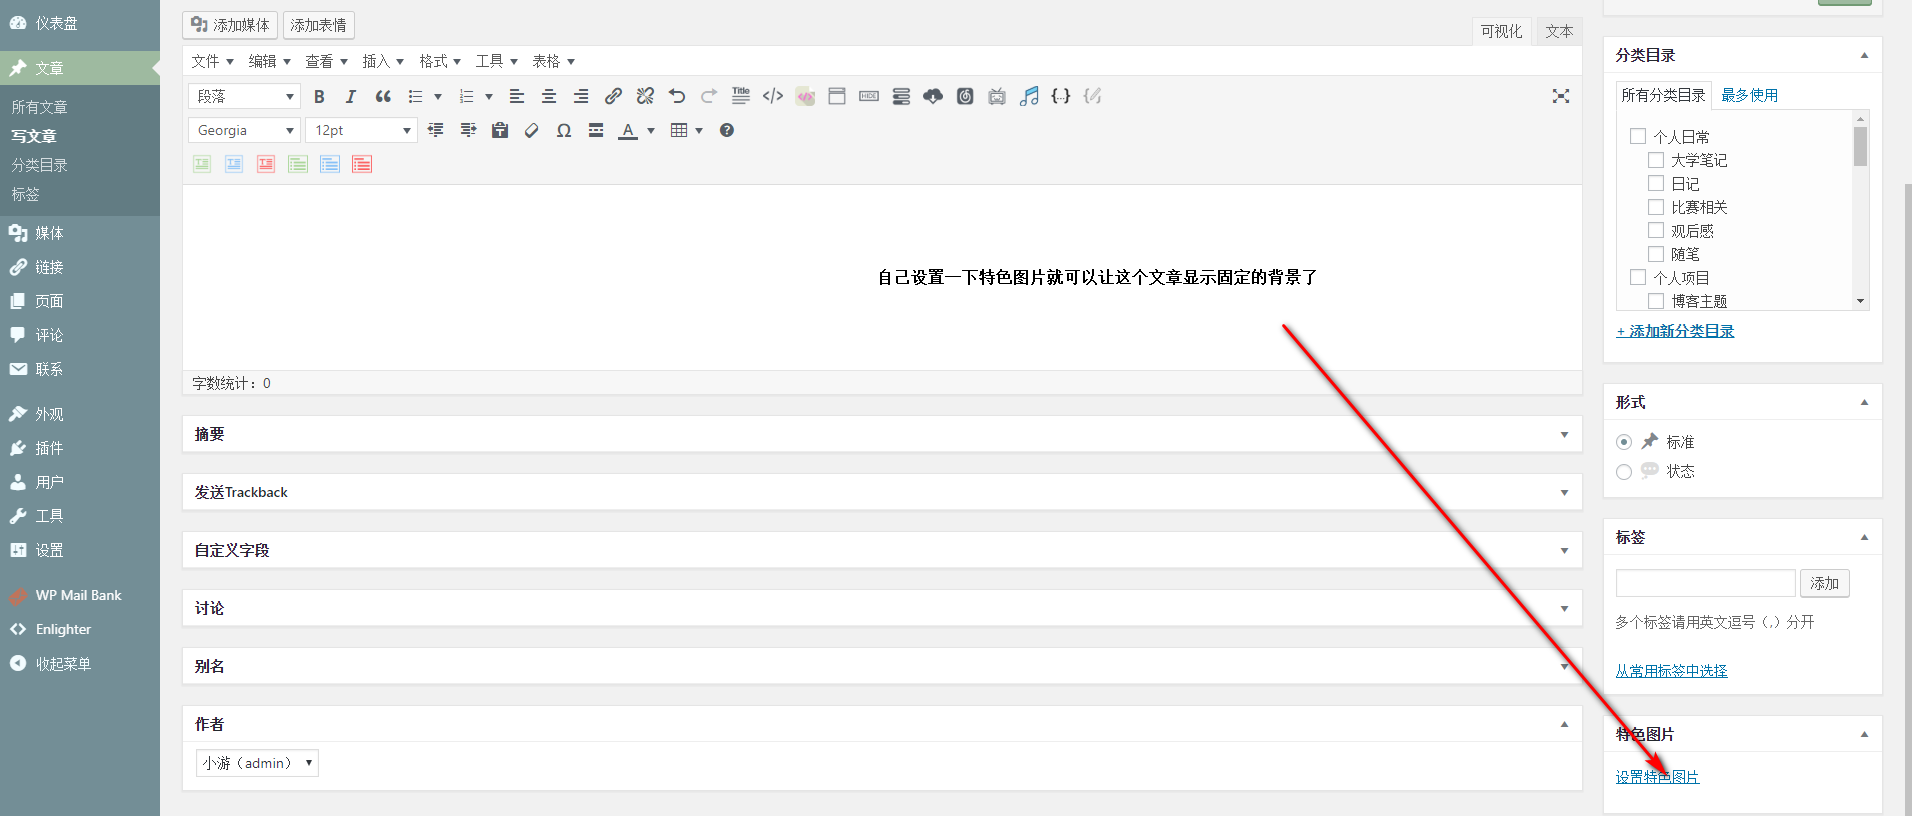Paste as text clipboard icon
Image resolution: width=1912 pixels, height=816 pixels.
click(500, 130)
